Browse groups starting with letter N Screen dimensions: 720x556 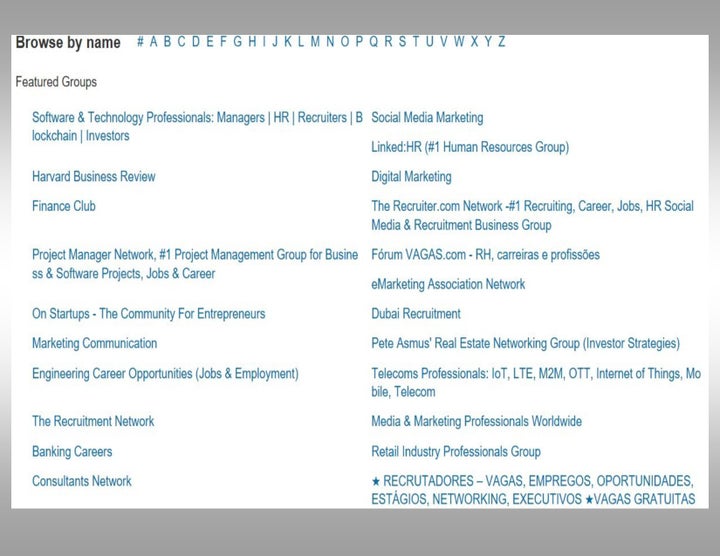pos(330,42)
